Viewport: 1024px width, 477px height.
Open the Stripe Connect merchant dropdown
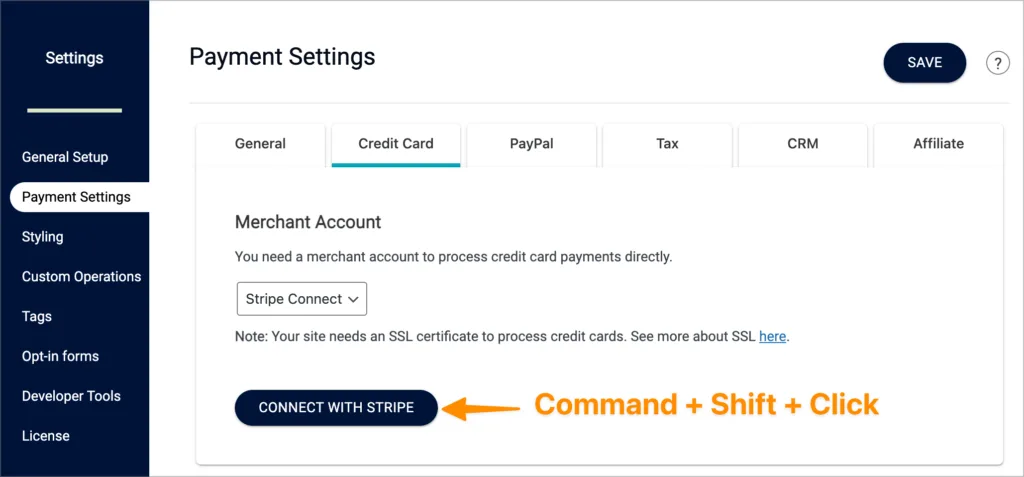[302, 299]
